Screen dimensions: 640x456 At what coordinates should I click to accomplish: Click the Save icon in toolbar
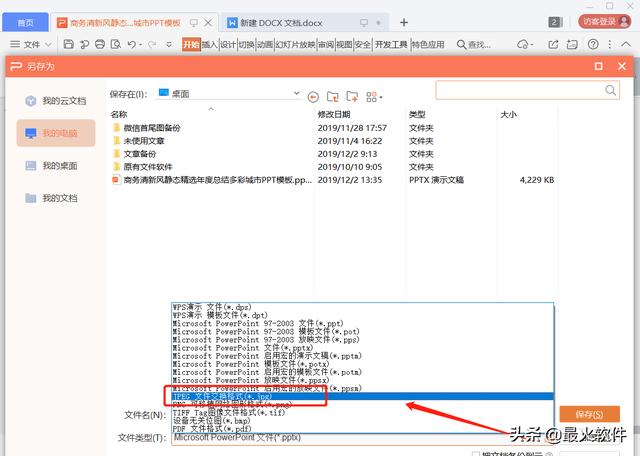(x=69, y=44)
